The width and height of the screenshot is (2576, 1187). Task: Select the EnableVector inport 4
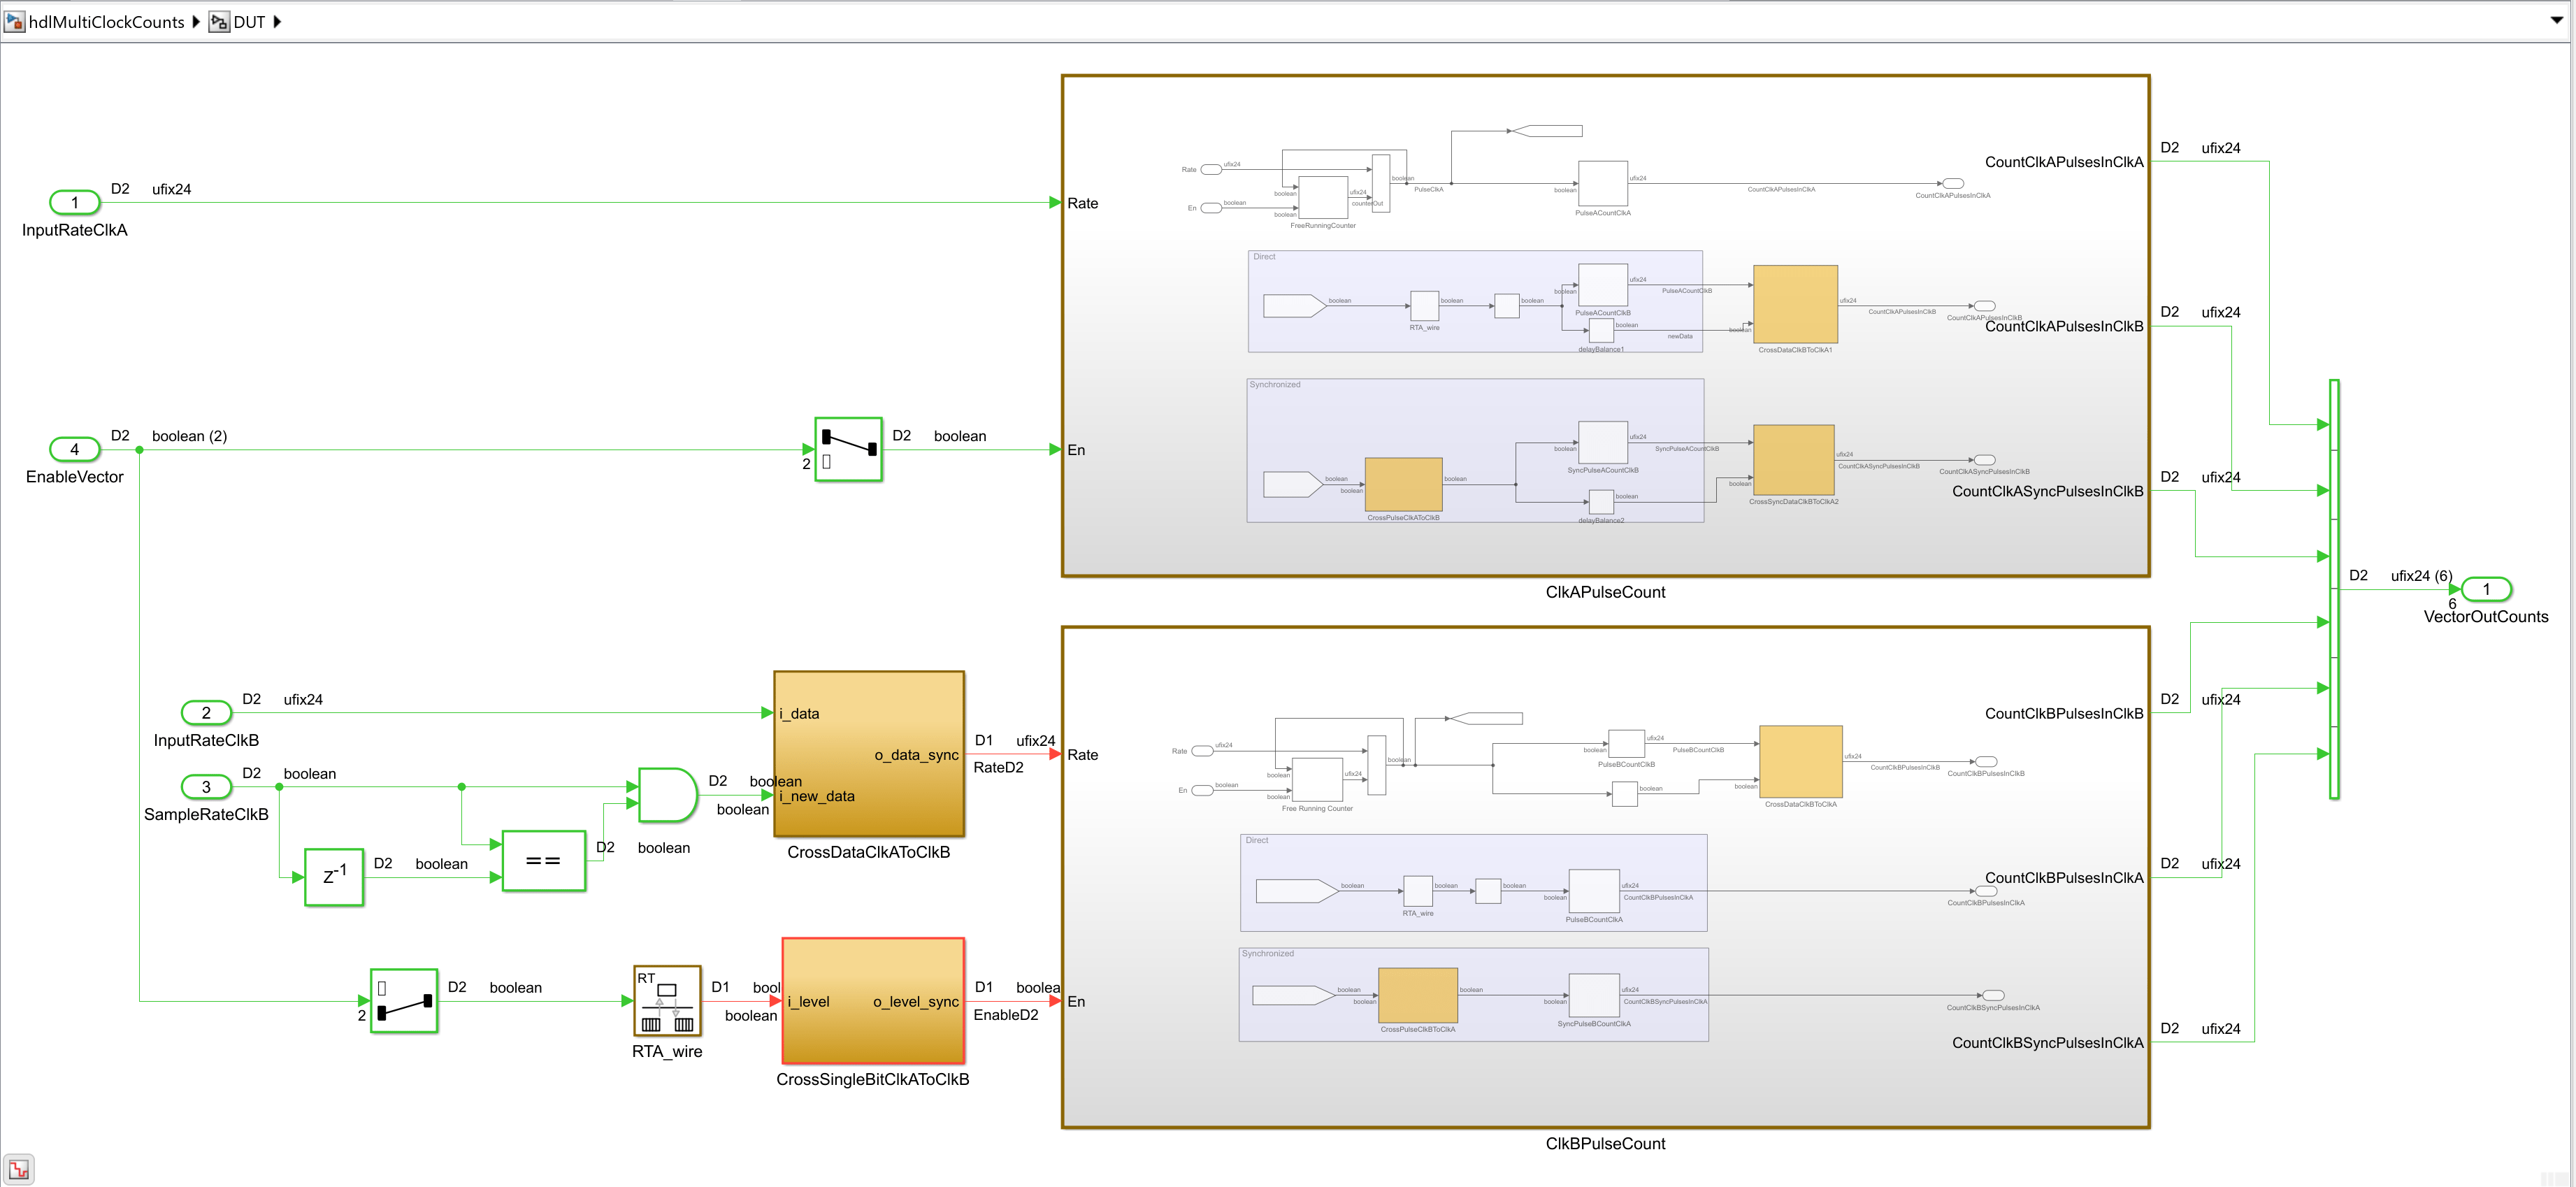[x=75, y=449]
